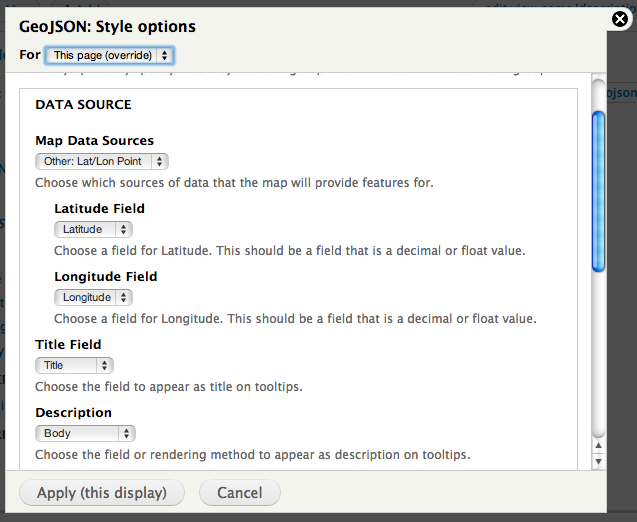This screenshot has width=637, height=522.
Task: Open the Longitude Field dropdown
Action: (93, 297)
